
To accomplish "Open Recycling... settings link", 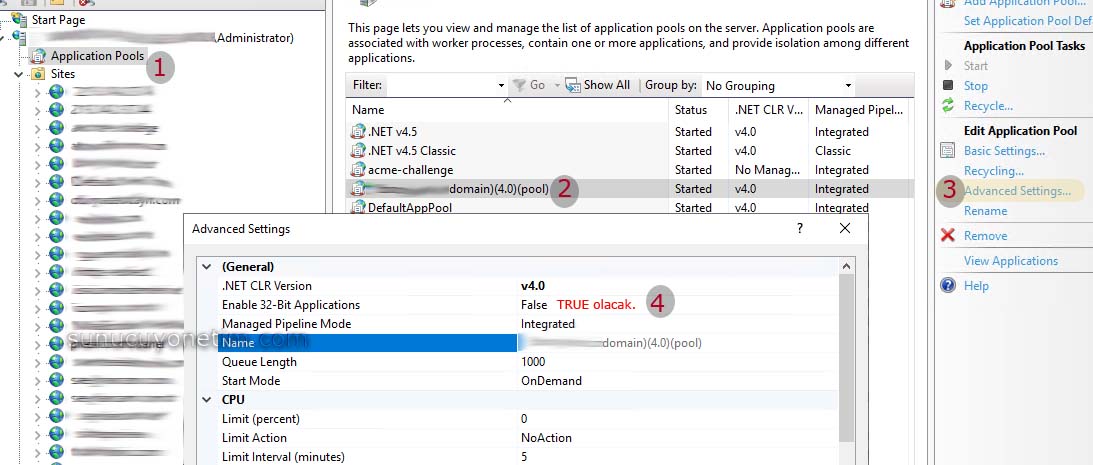I will click(x=993, y=171).
